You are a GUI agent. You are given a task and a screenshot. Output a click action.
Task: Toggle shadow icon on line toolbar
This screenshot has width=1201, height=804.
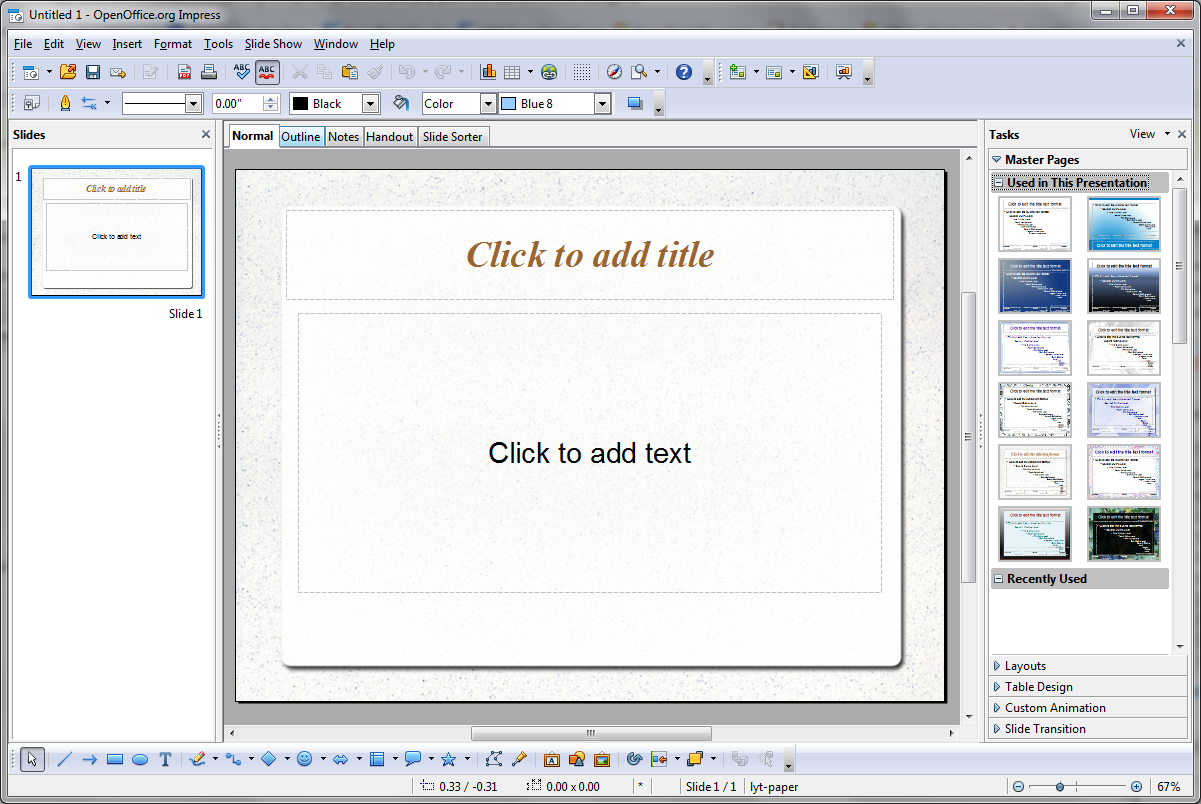coord(634,103)
